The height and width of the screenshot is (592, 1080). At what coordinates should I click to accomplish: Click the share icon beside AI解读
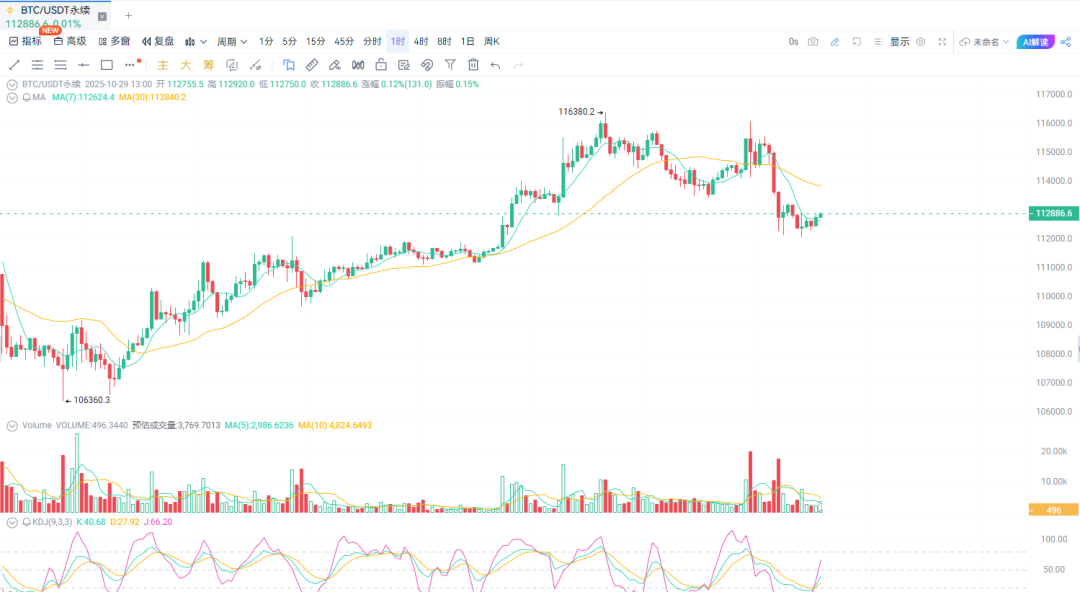1065,42
